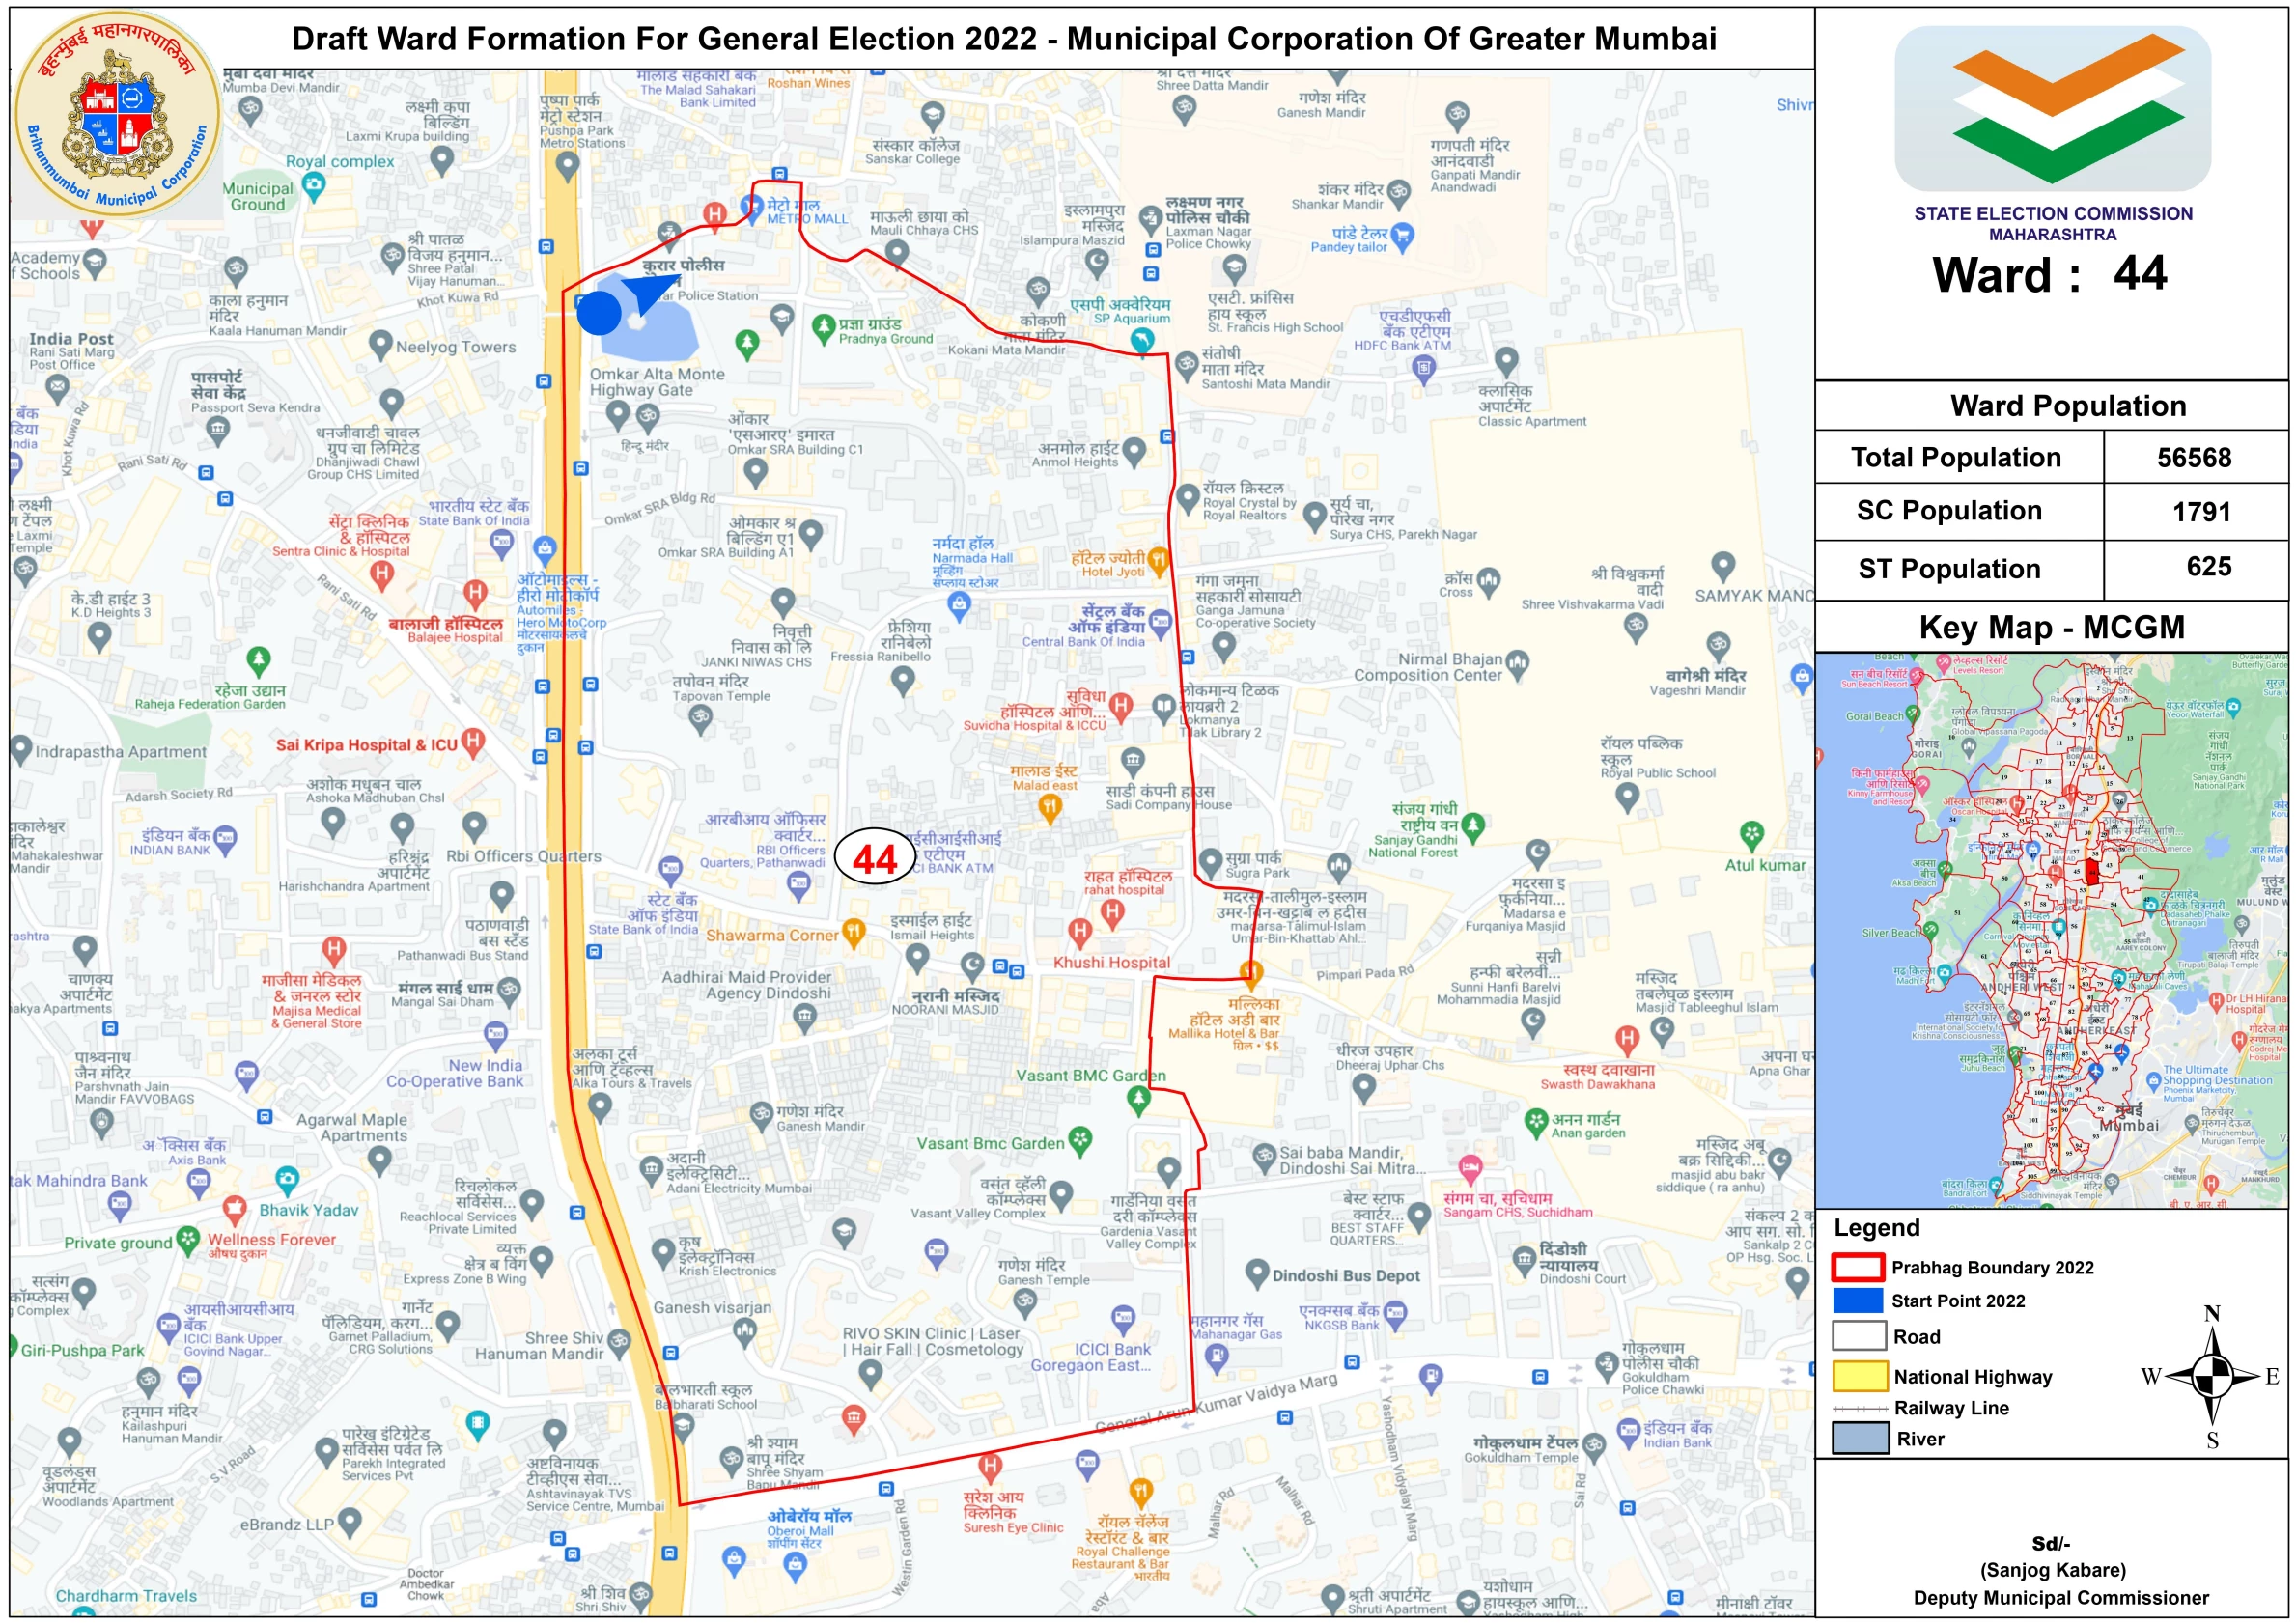Click the yellow National Highway legend swatch
The height and width of the screenshot is (1623, 2296).
point(1860,1377)
